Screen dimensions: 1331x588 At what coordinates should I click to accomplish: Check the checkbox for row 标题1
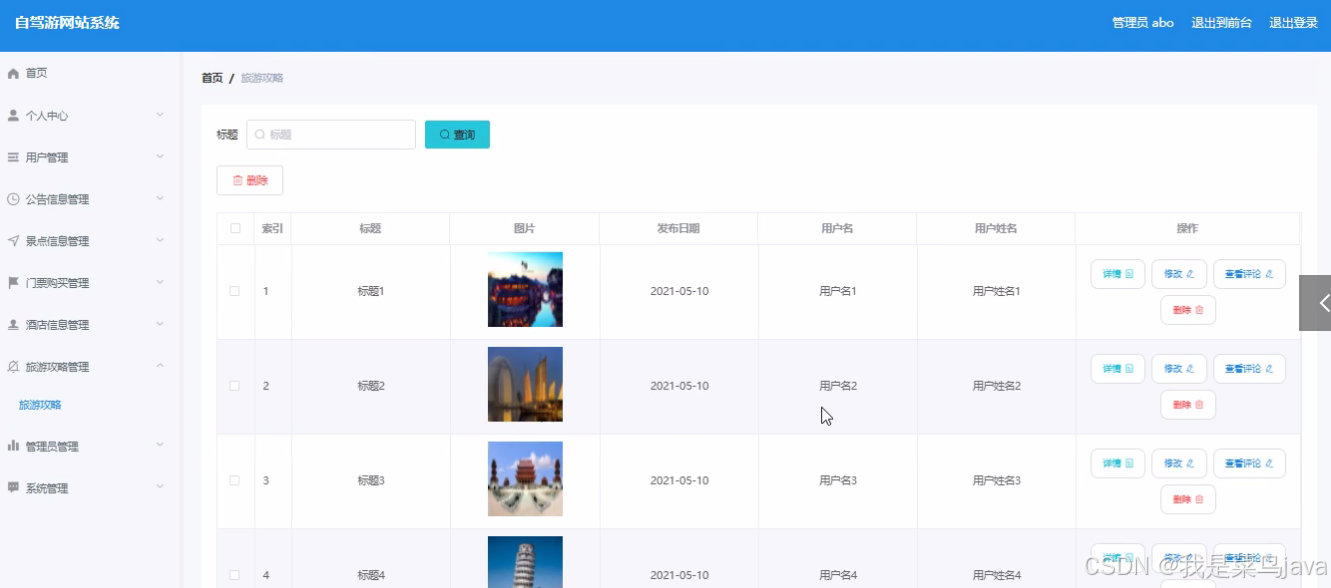pyautogui.click(x=235, y=291)
